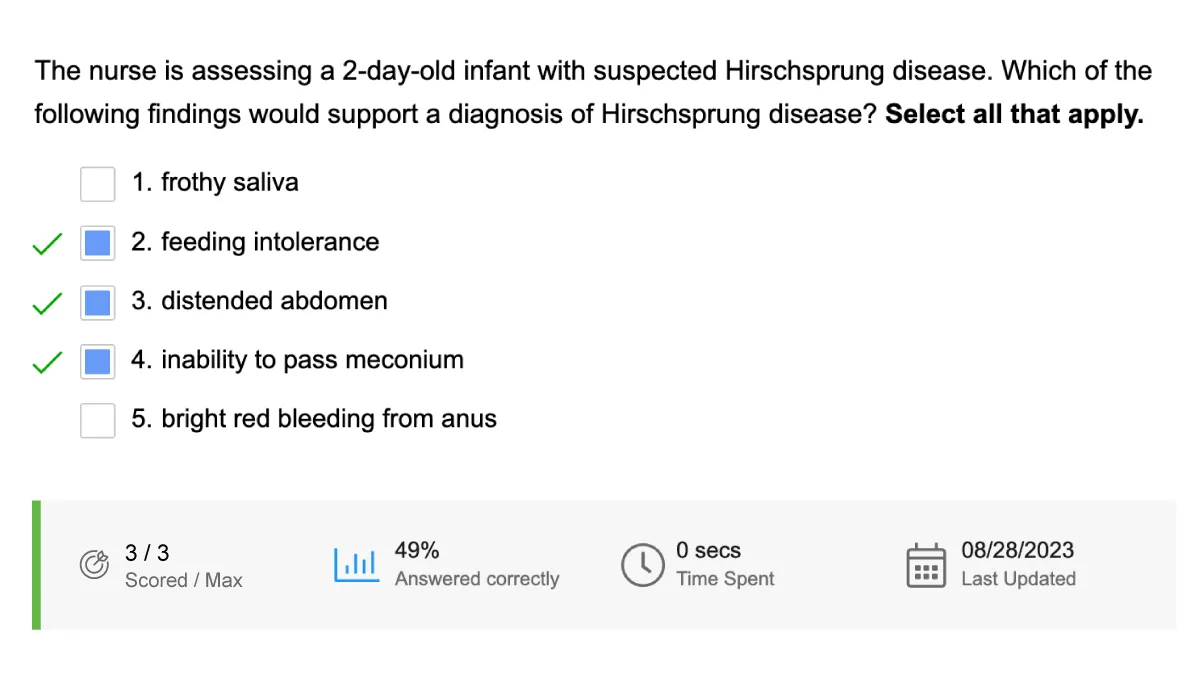The width and height of the screenshot is (1200, 680).
Task: Click the bar chart statistics icon
Action: (356, 565)
